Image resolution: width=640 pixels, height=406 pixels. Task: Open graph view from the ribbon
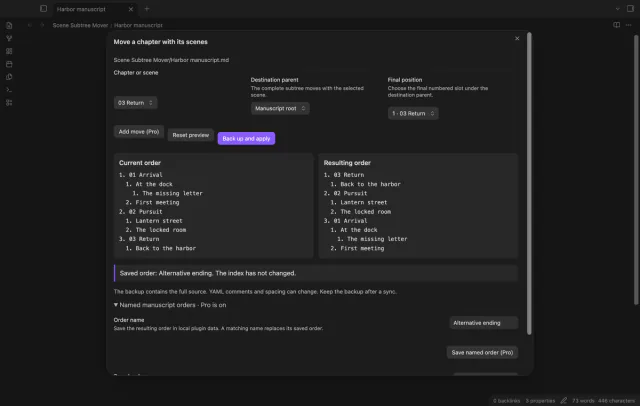pyautogui.click(x=9, y=38)
